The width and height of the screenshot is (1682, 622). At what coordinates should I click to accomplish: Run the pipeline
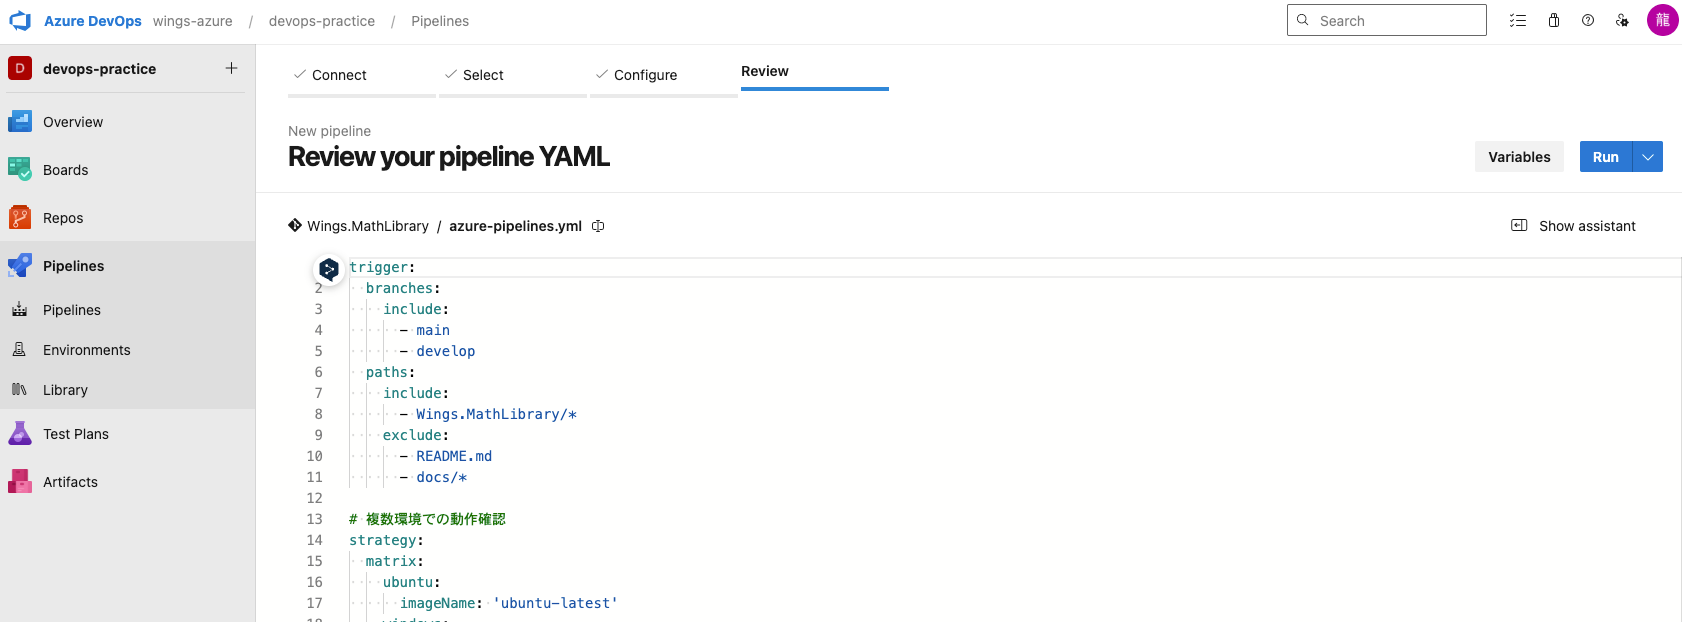click(x=1605, y=157)
